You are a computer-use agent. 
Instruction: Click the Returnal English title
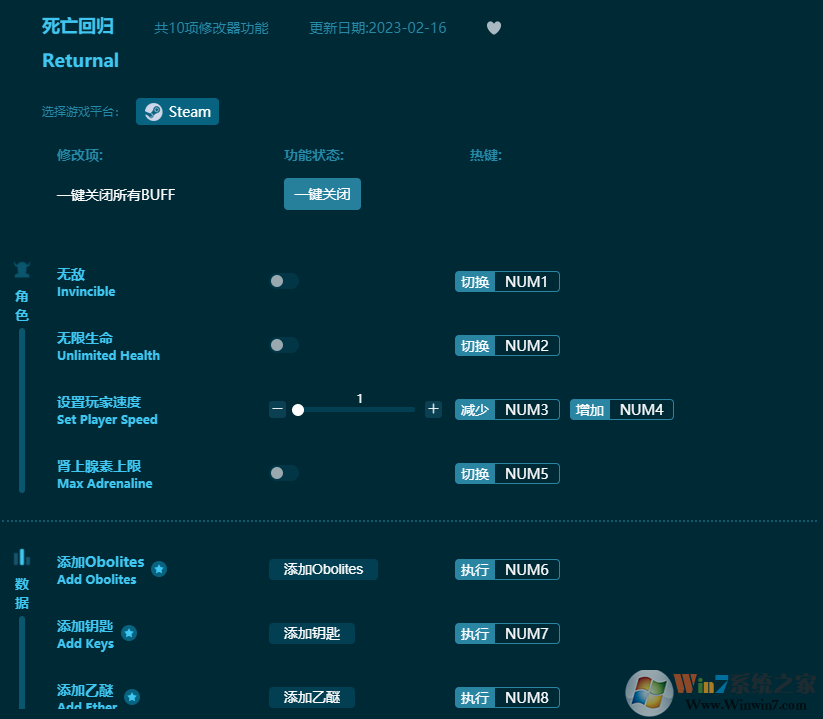[x=80, y=60]
